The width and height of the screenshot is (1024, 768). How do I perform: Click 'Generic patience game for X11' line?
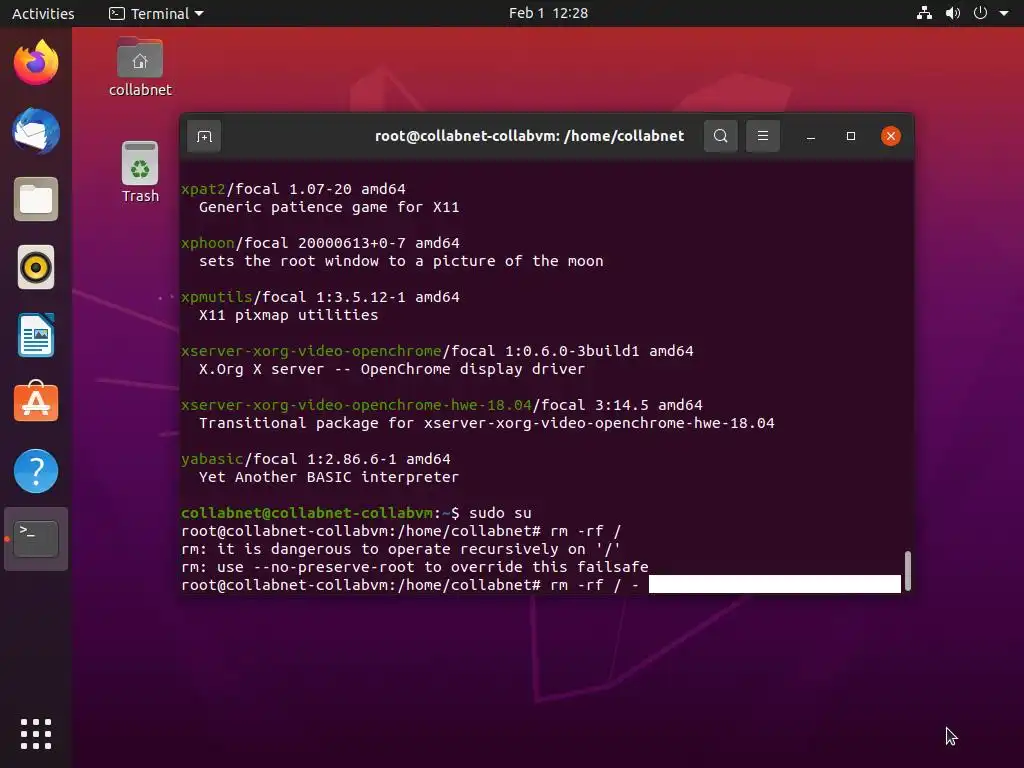[329, 207]
